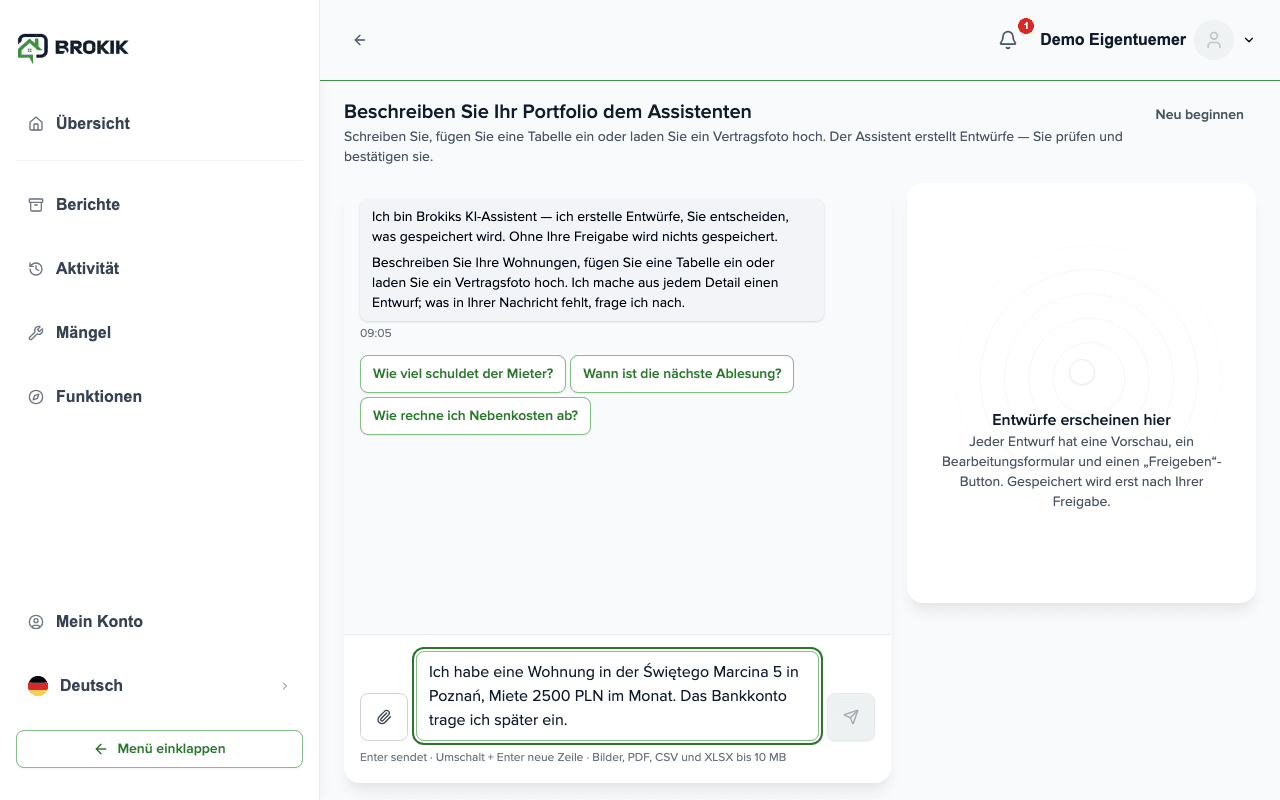Open Mein Konto

[160, 622]
